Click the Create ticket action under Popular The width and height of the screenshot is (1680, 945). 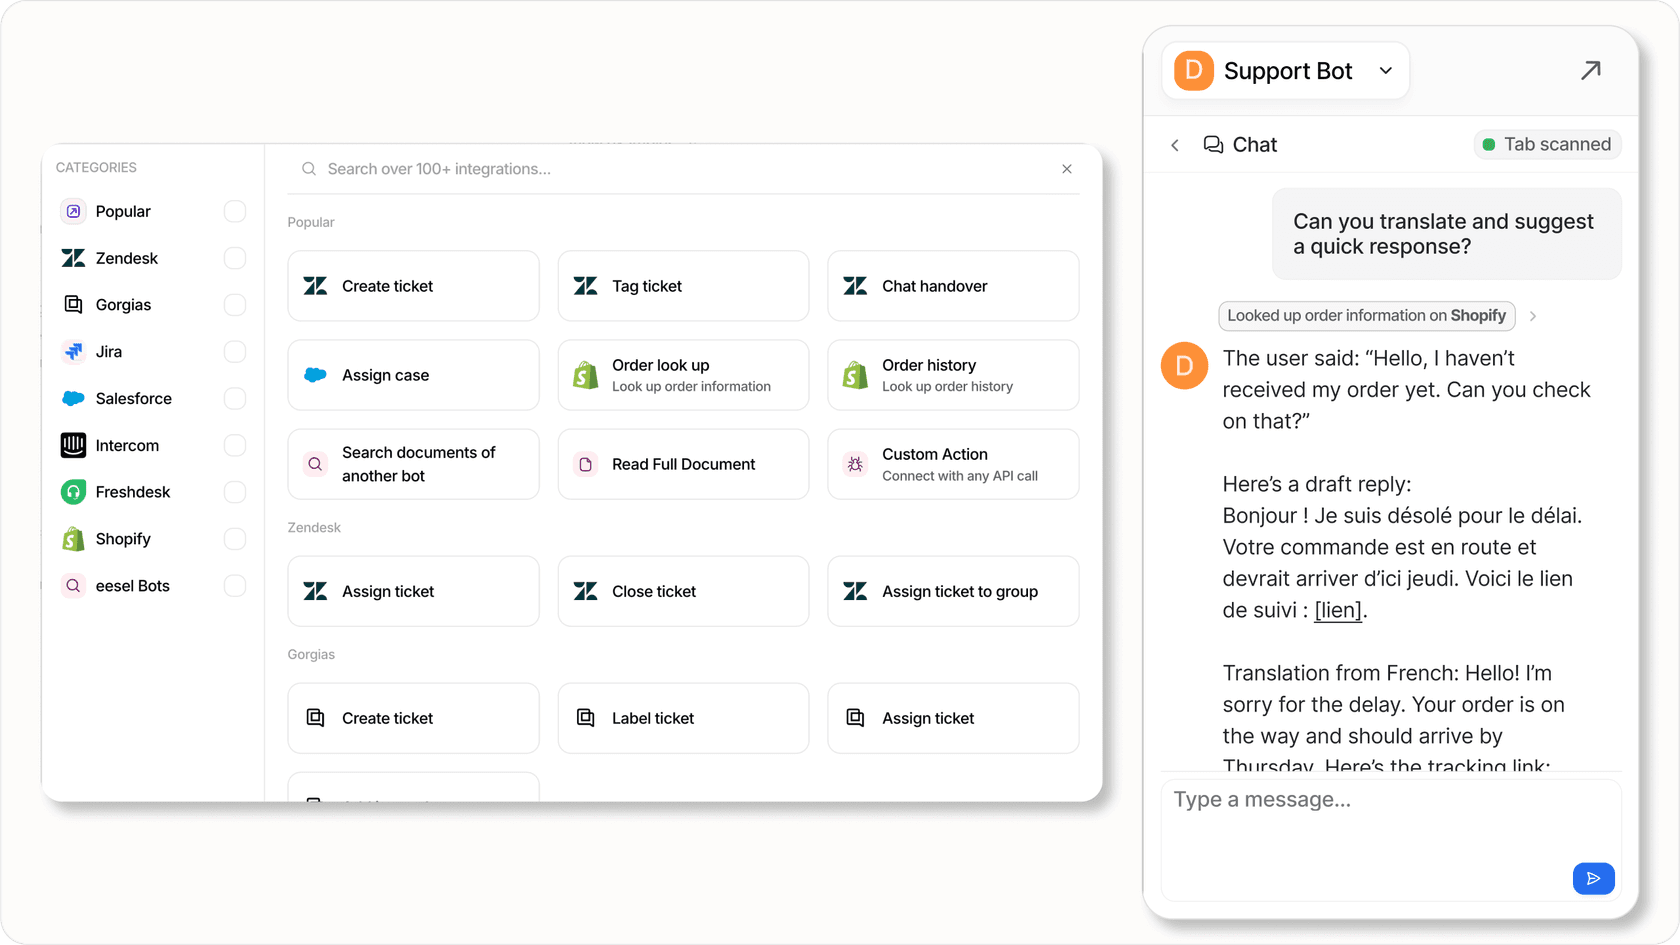coord(413,286)
